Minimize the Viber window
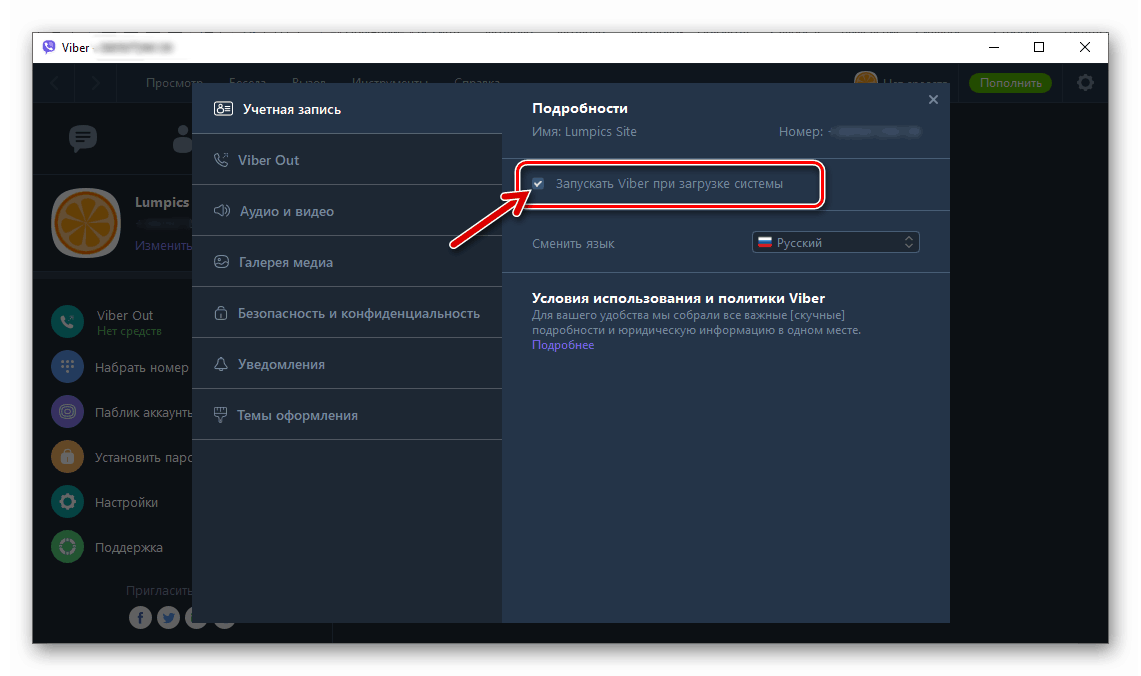Viewport: 1141px width, 676px height. (x=994, y=47)
